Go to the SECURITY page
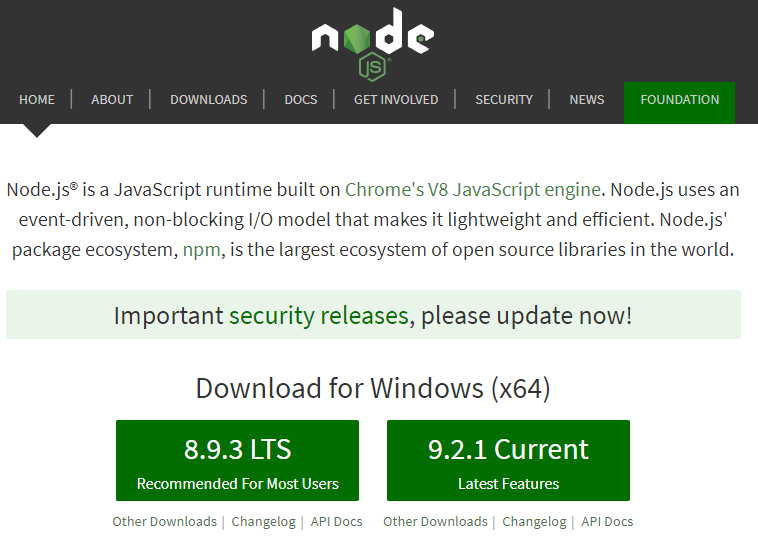 [x=504, y=100]
